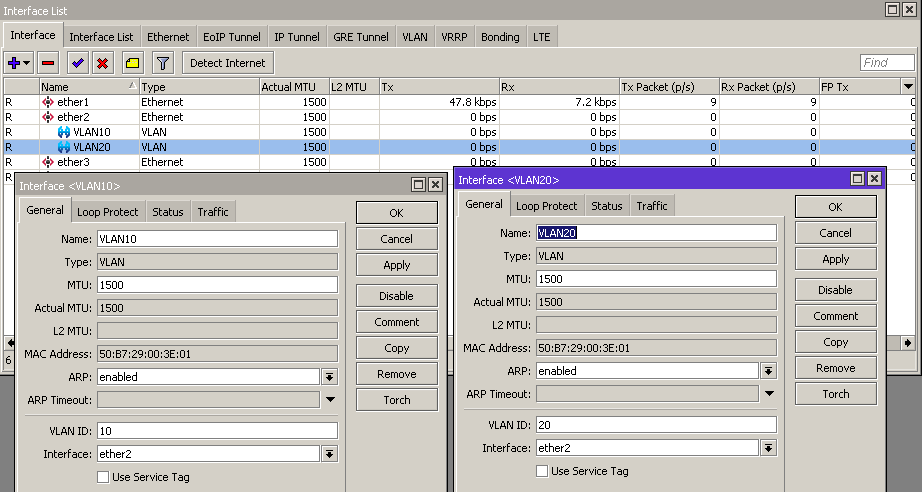
Task: Click the VLAN ID field showing 20
Action: [x=656, y=424]
